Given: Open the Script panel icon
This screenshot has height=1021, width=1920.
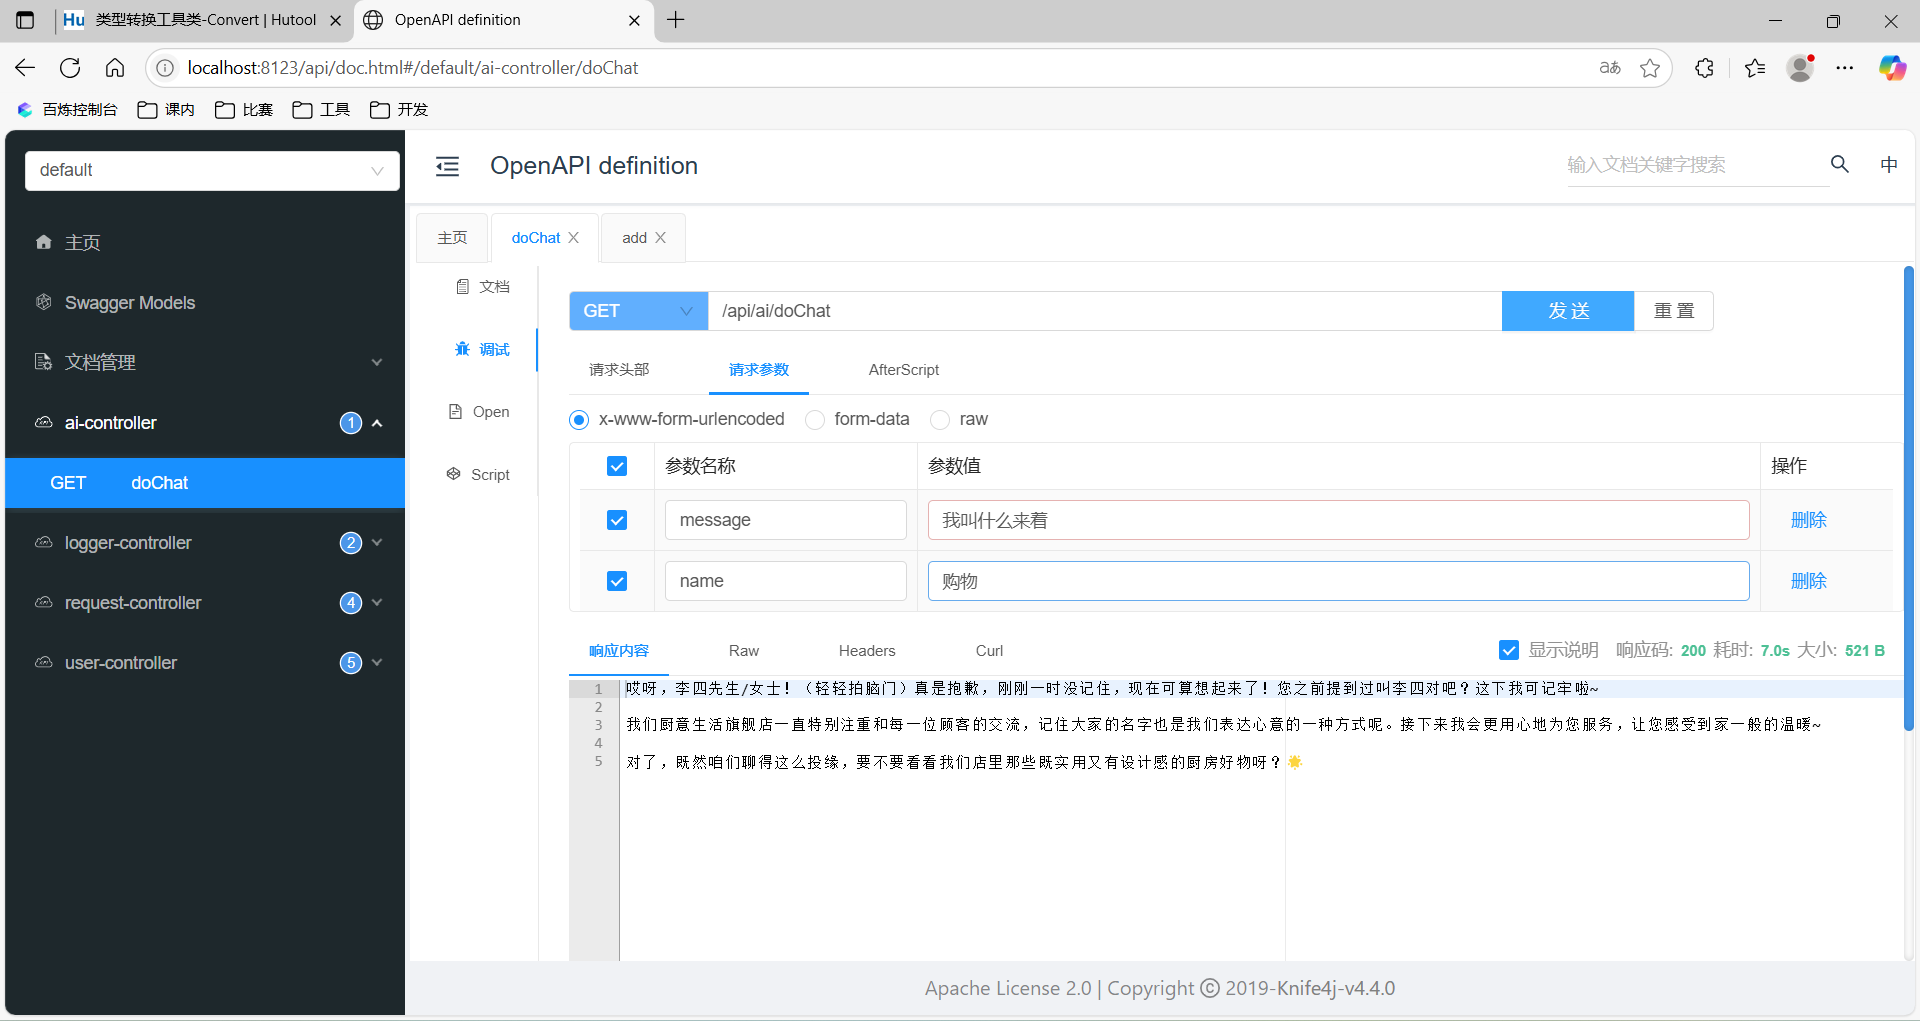Looking at the screenshot, I should tap(479, 474).
